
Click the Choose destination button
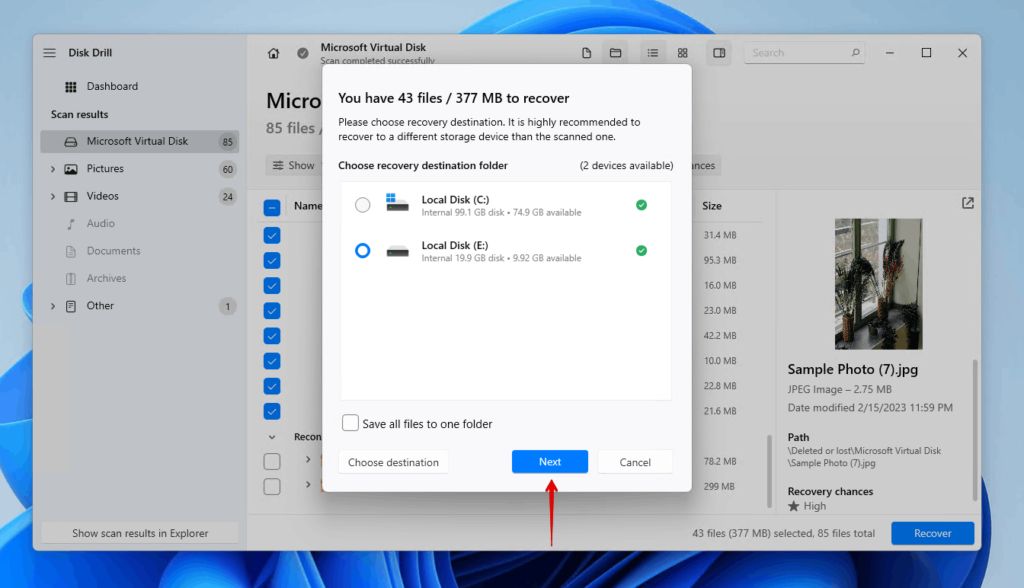393,462
